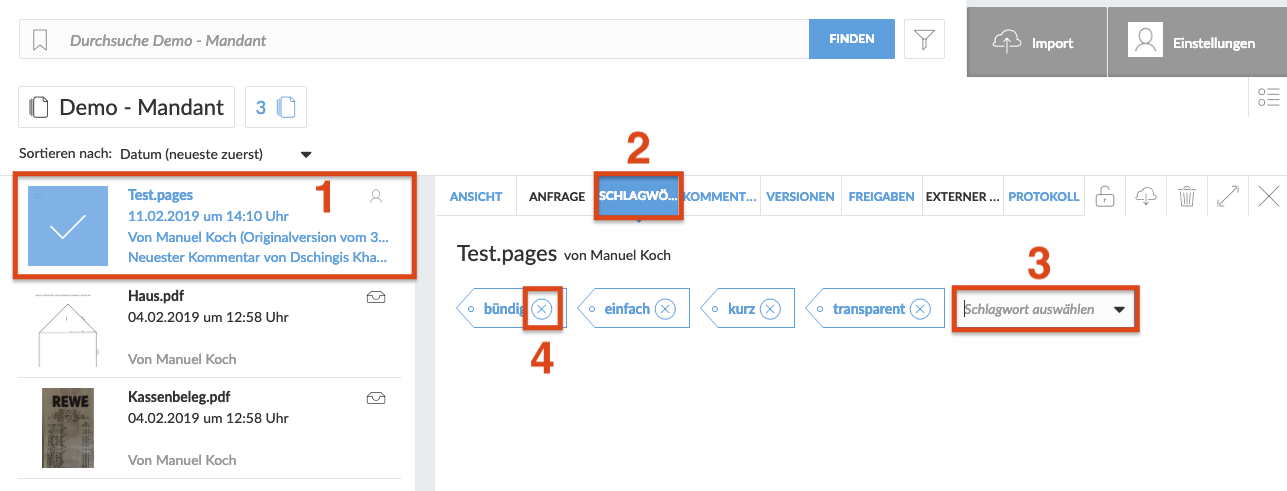Remove the 'einfach' keyword tag

[x=666, y=309]
